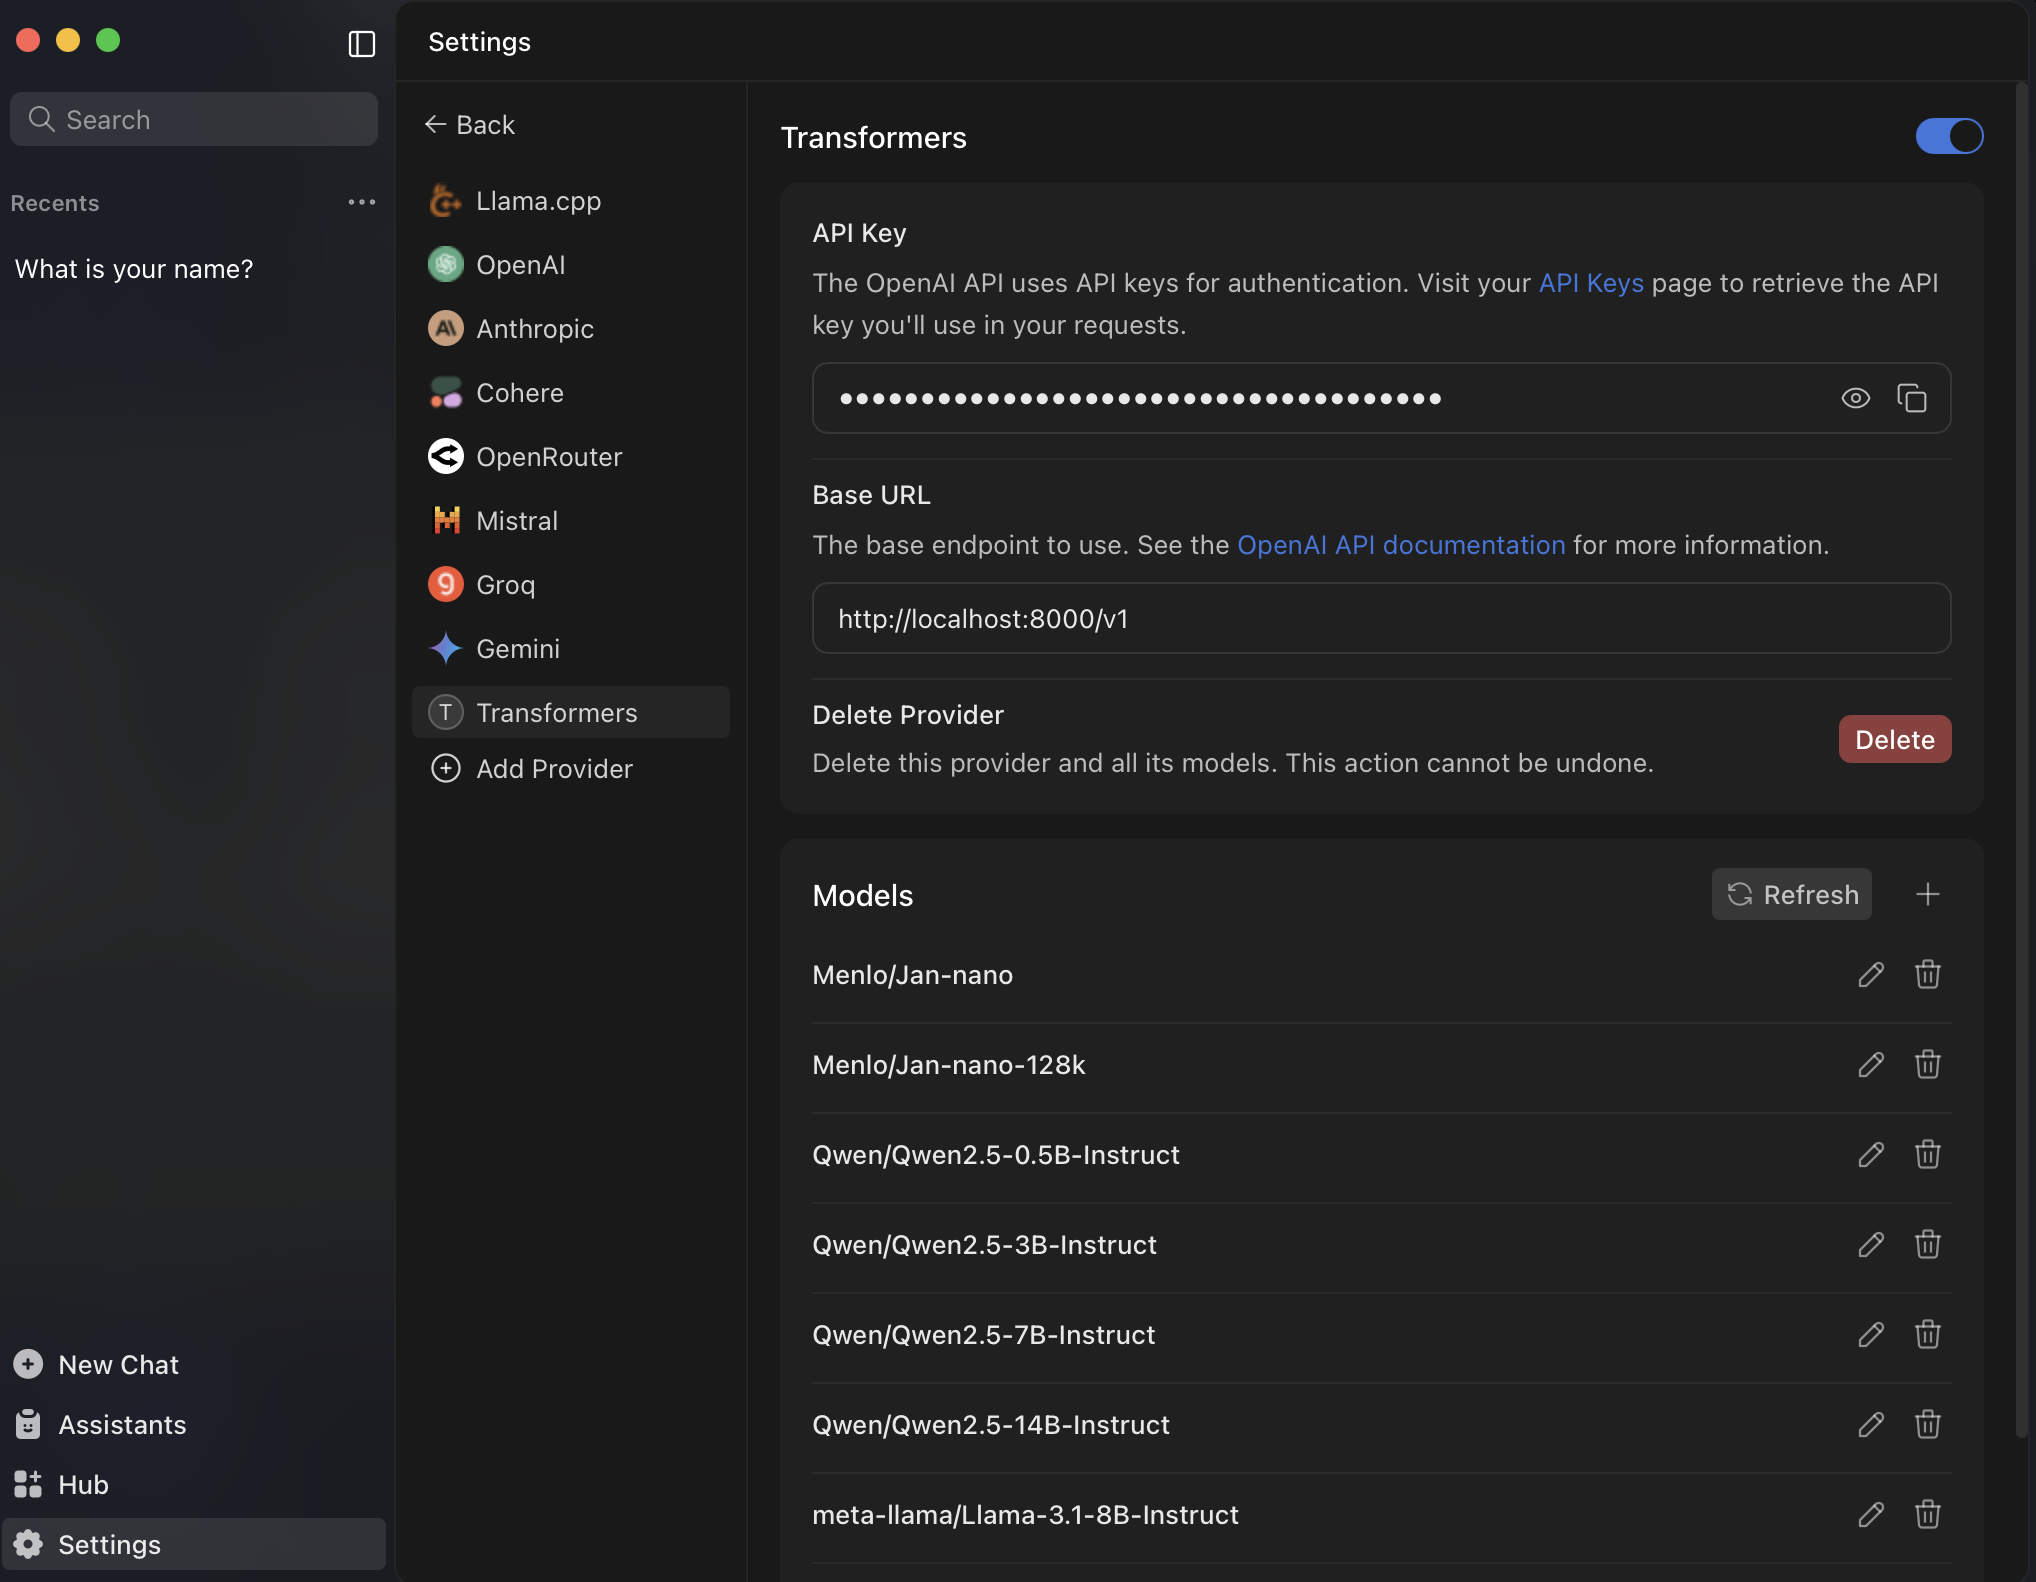Edit the Menlo/Jan-nano-128k model
The width and height of the screenshot is (2036, 1582).
(1871, 1064)
